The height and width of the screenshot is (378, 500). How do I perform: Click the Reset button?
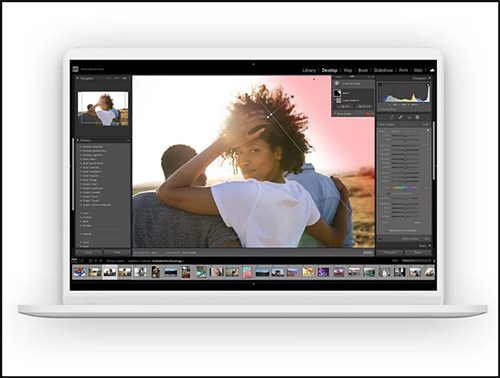click(418, 252)
